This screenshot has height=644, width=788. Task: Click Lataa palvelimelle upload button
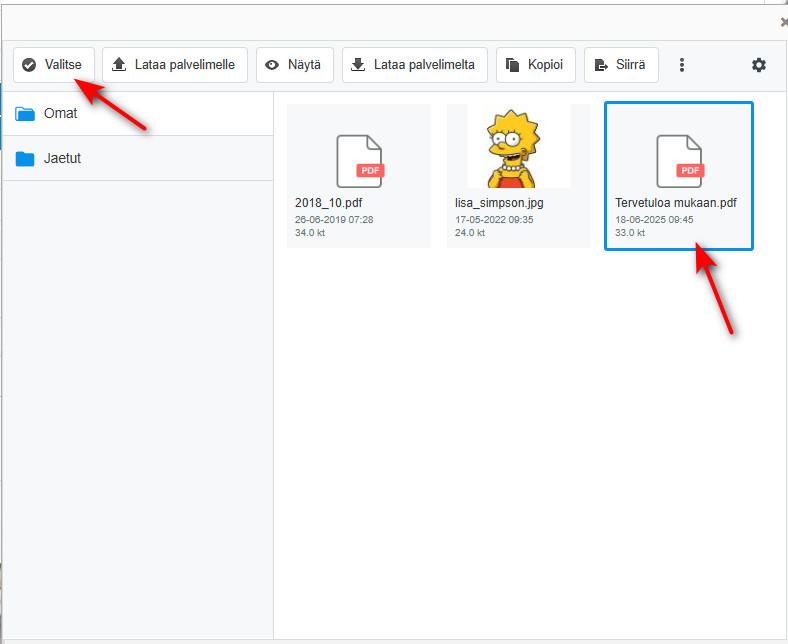[175, 65]
